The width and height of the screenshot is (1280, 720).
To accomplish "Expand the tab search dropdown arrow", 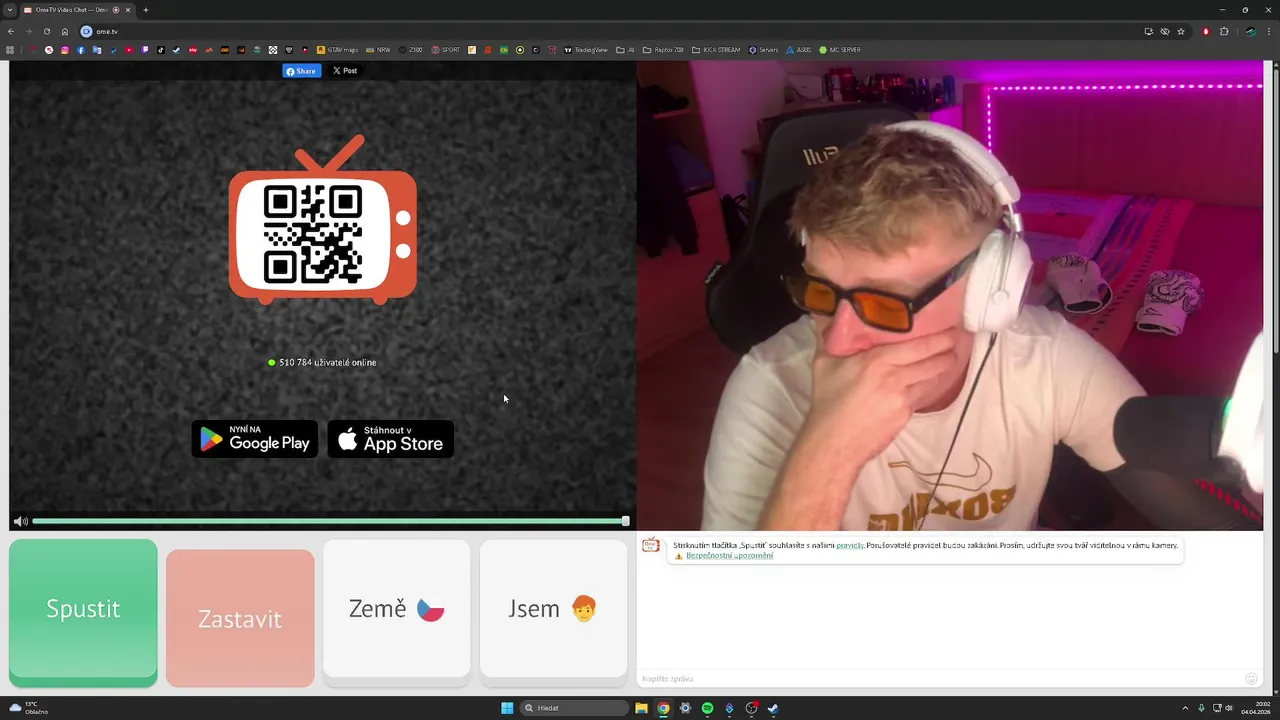I will pyautogui.click(x=9, y=10).
